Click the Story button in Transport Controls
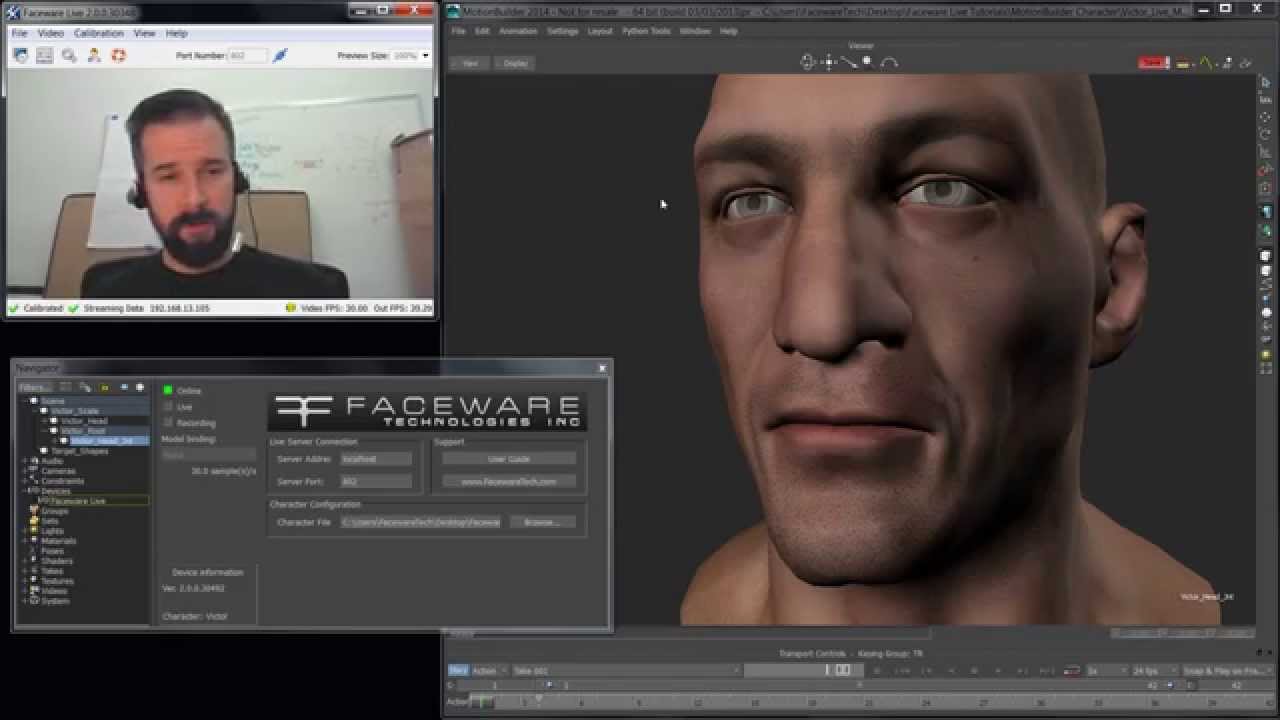Screen dimensions: 1280x720 (458, 670)
